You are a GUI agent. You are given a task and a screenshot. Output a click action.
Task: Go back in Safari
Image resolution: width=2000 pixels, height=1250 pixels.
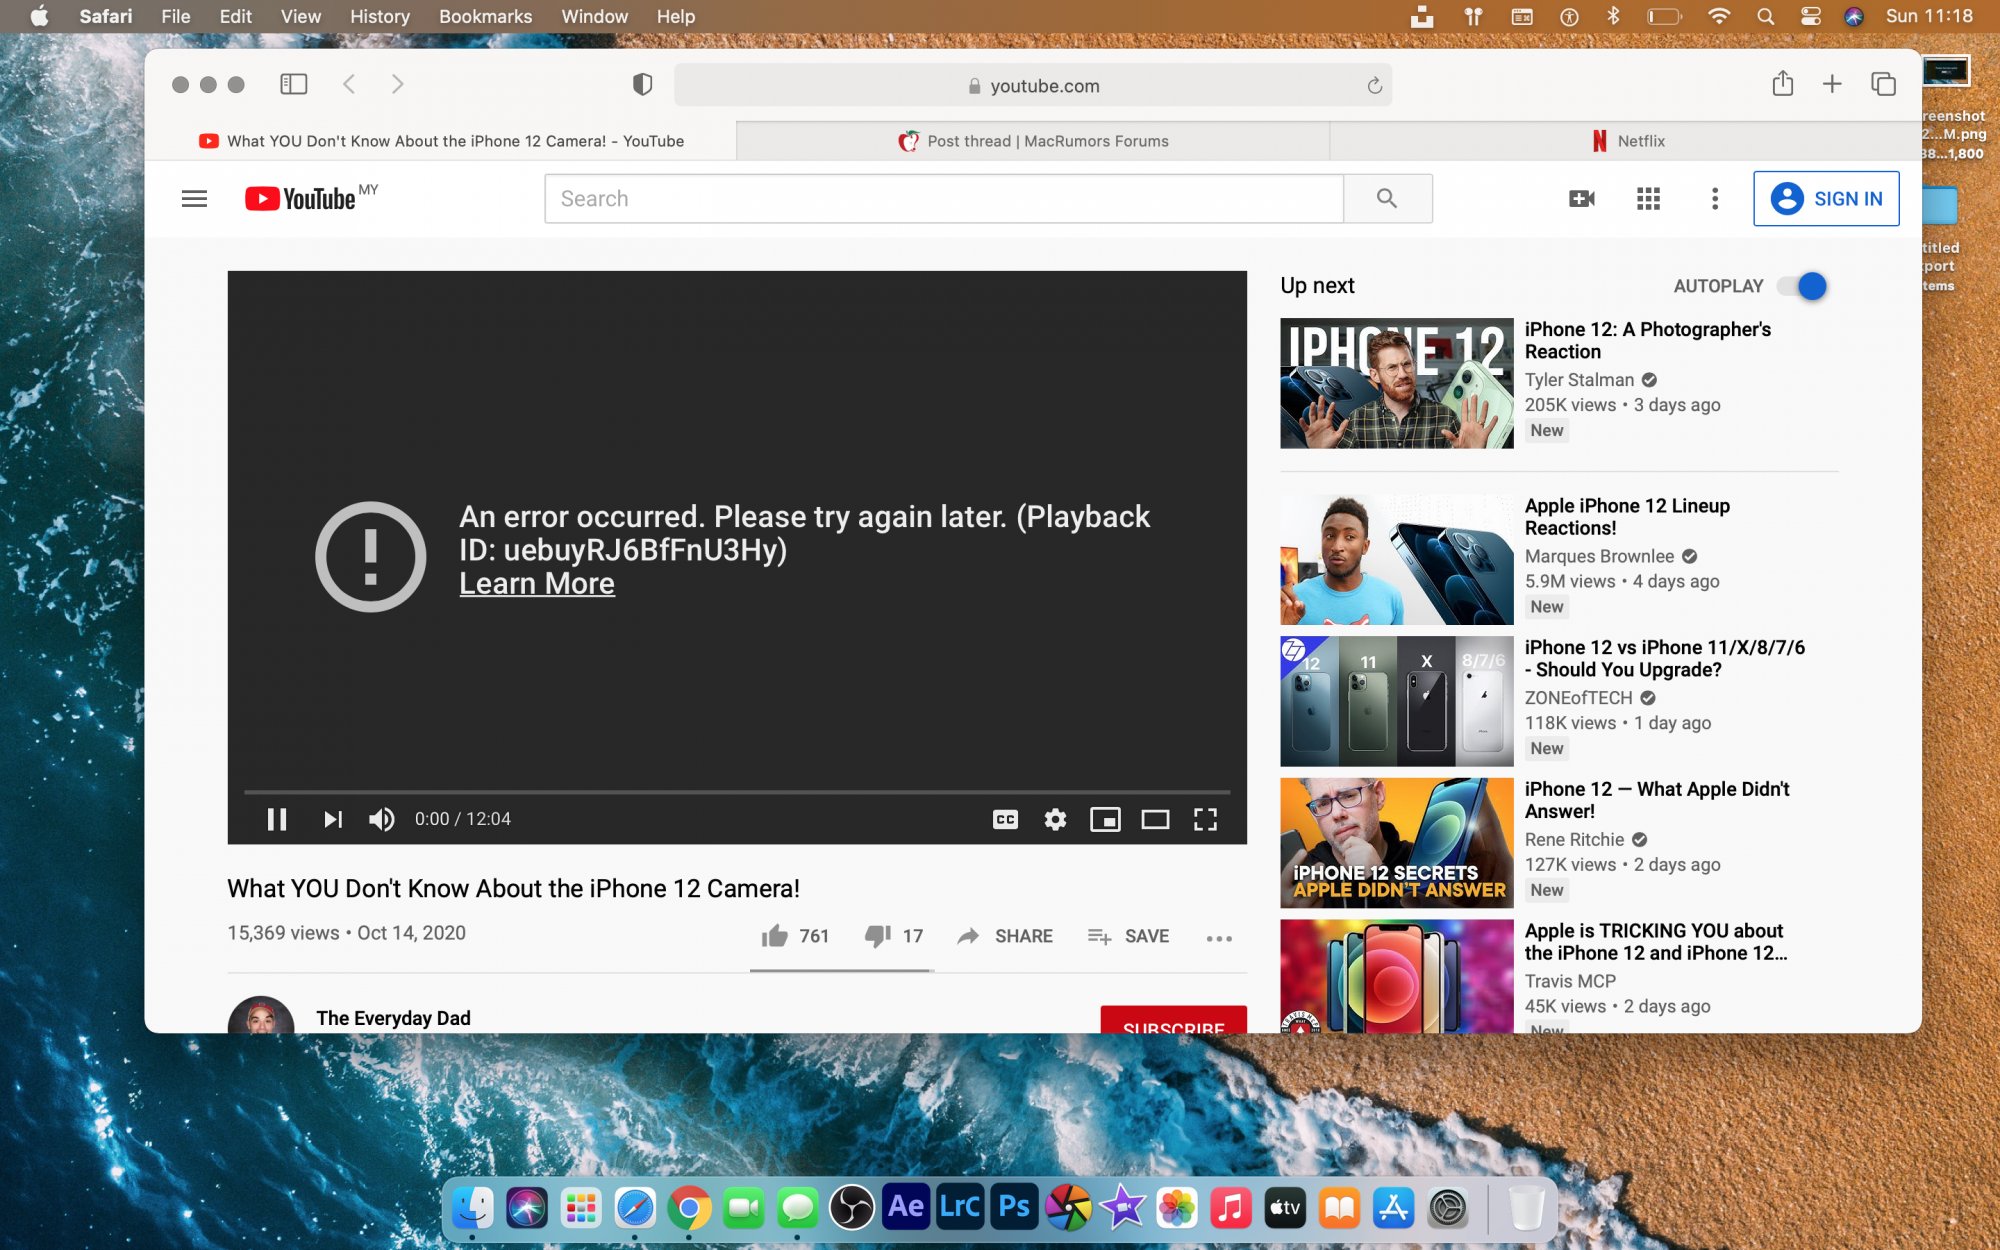click(x=349, y=84)
